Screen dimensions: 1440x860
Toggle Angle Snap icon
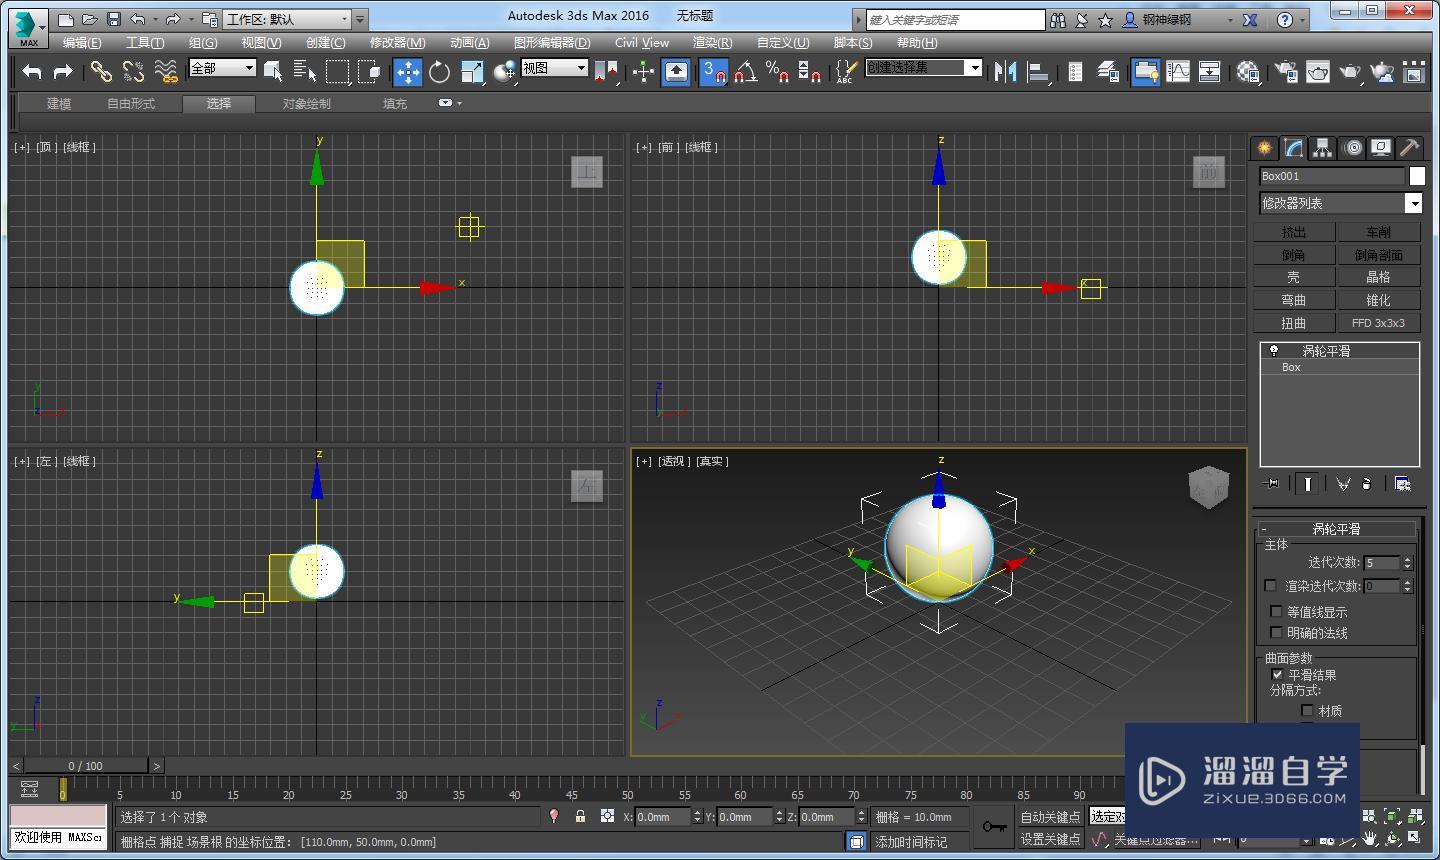(745, 71)
